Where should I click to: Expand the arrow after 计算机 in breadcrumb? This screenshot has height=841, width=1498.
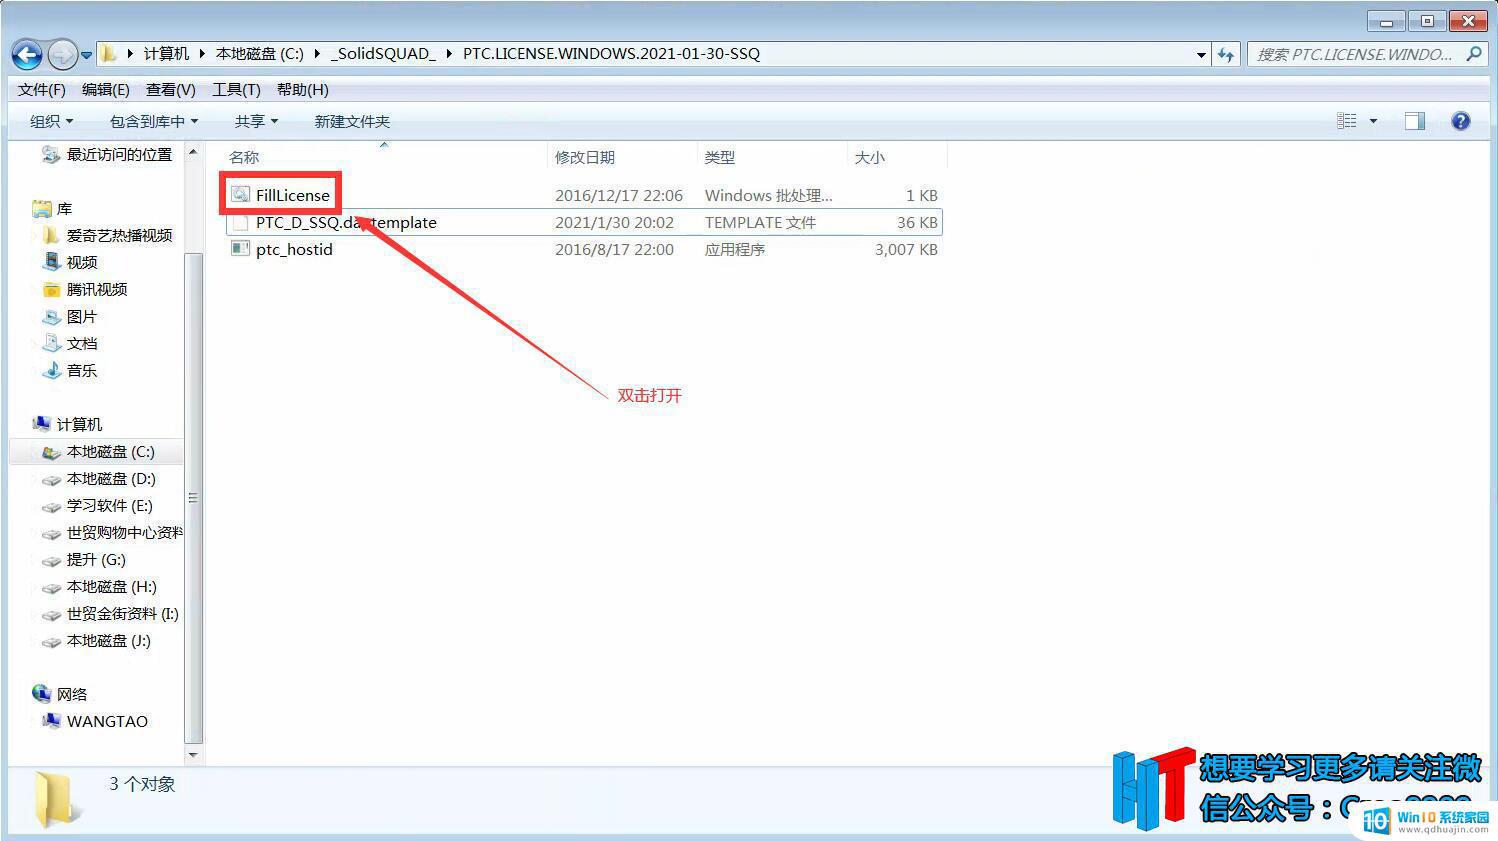coord(201,54)
